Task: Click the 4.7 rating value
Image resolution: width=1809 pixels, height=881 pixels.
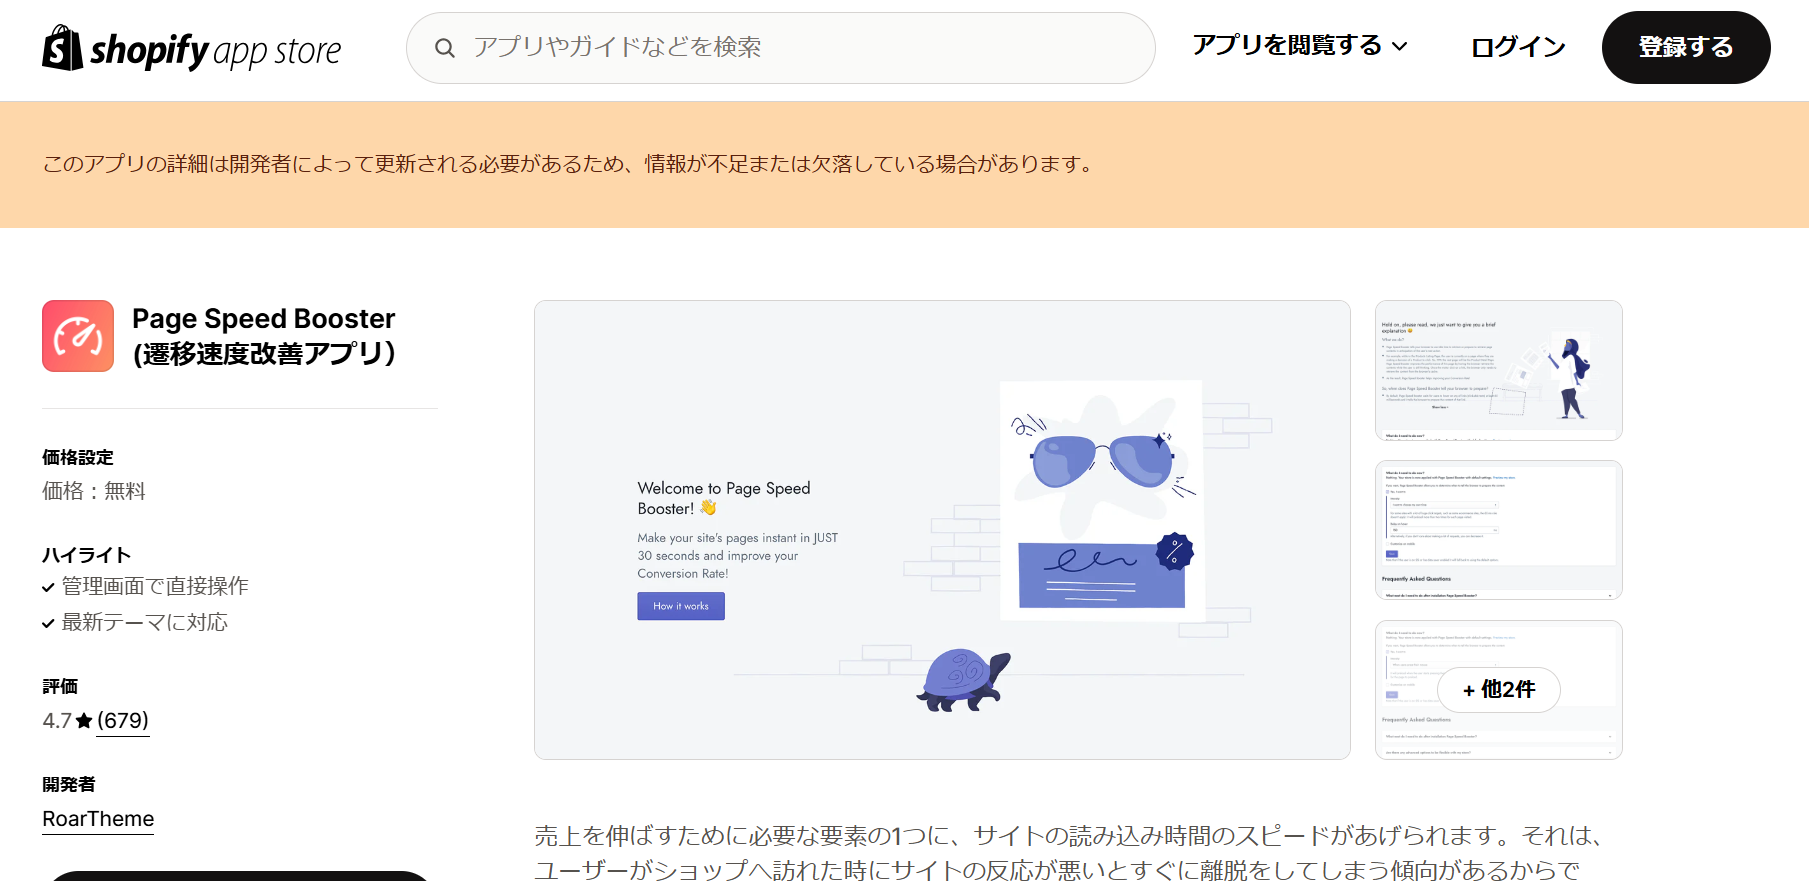Action: coord(57,721)
